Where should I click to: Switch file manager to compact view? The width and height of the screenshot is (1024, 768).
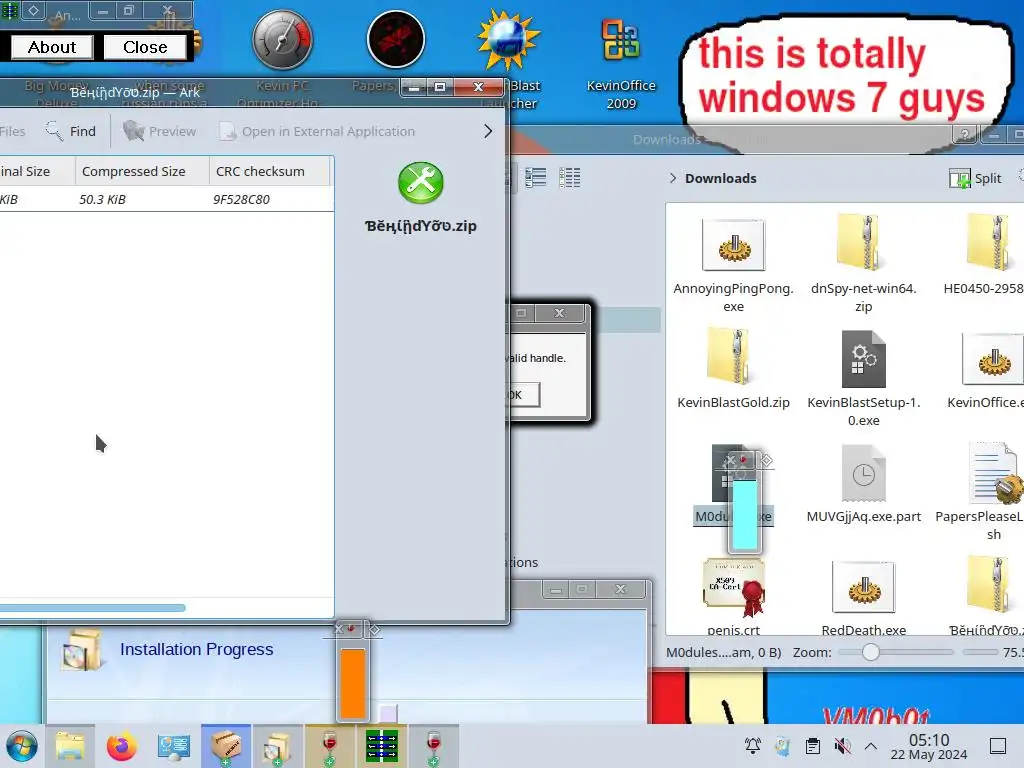click(536, 177)
